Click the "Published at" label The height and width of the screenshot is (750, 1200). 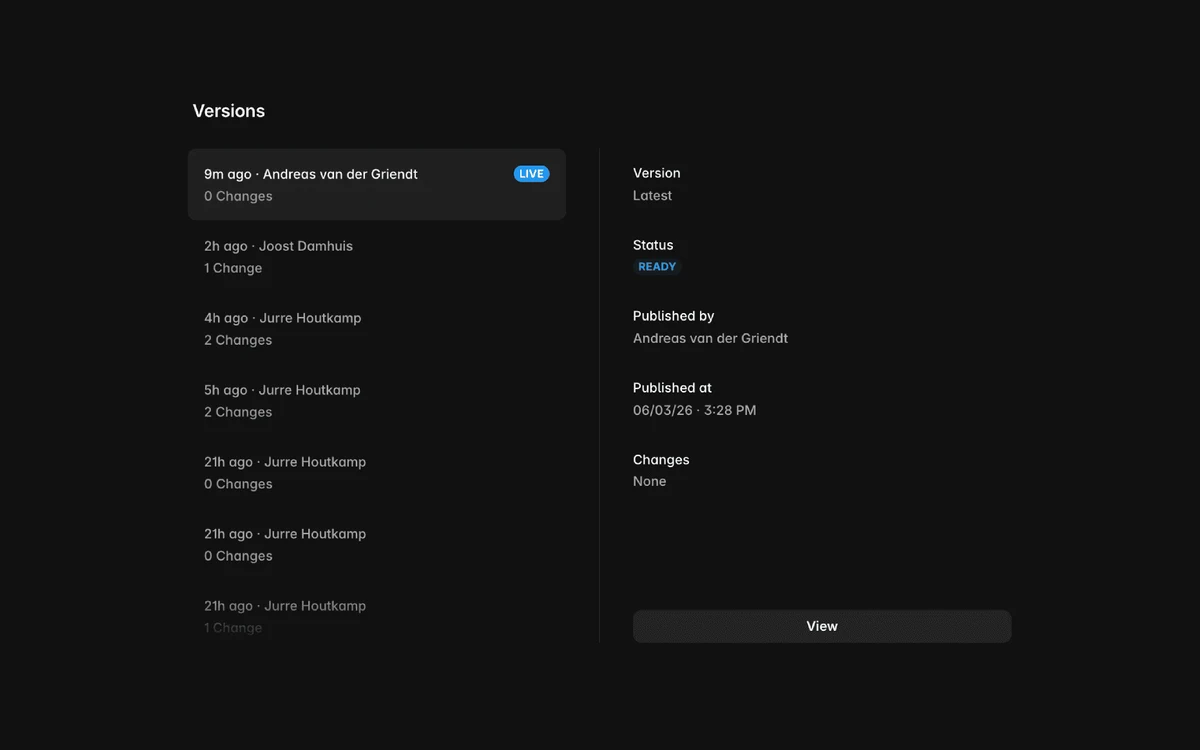point(672,388)
